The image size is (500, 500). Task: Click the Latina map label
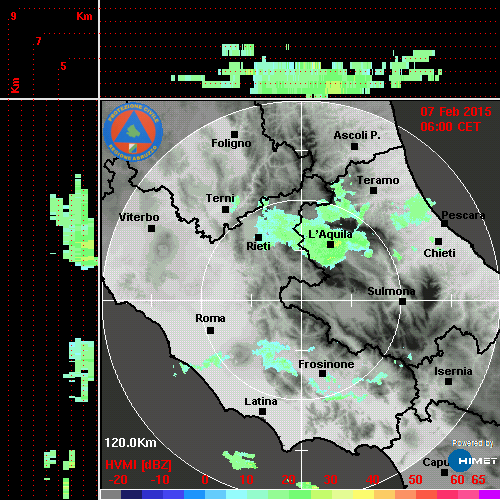pyautogui.click(x=261, y=402)
